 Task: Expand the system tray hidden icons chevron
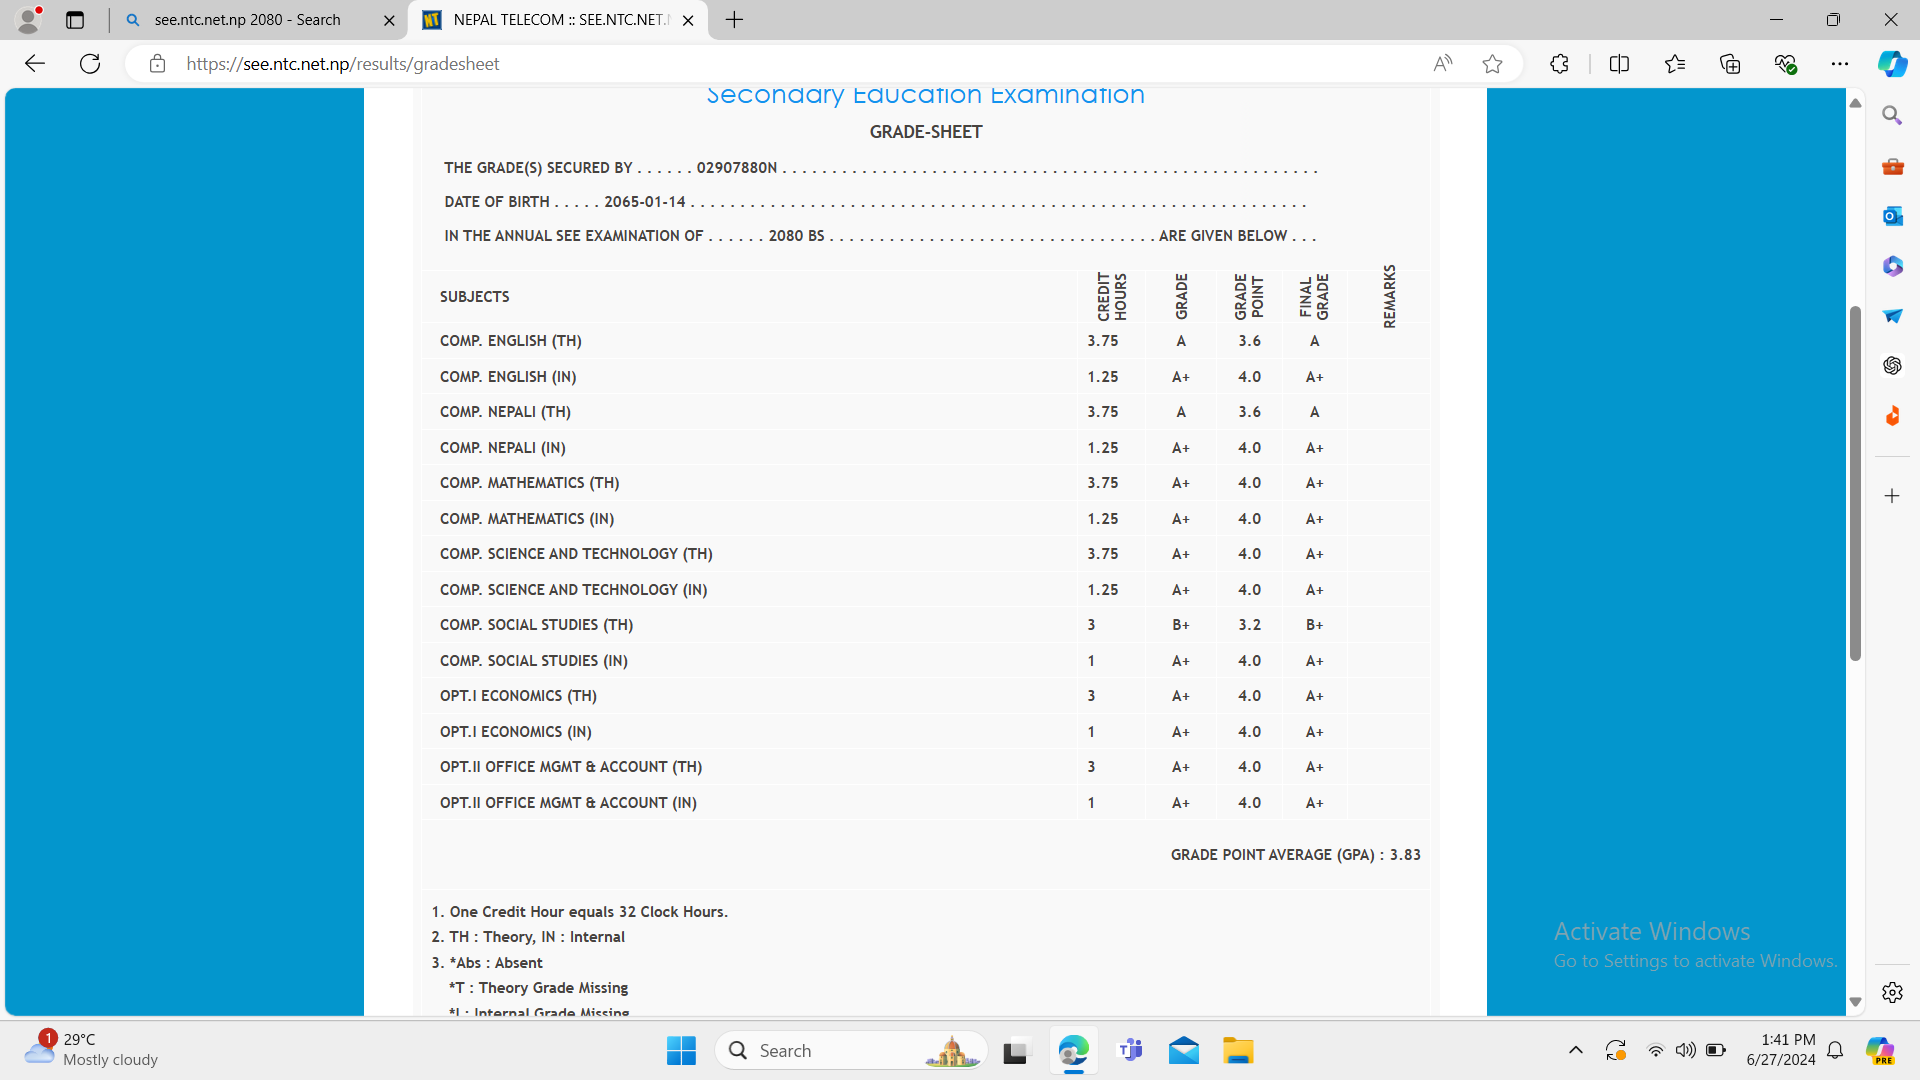[x=1576, y=1050]
